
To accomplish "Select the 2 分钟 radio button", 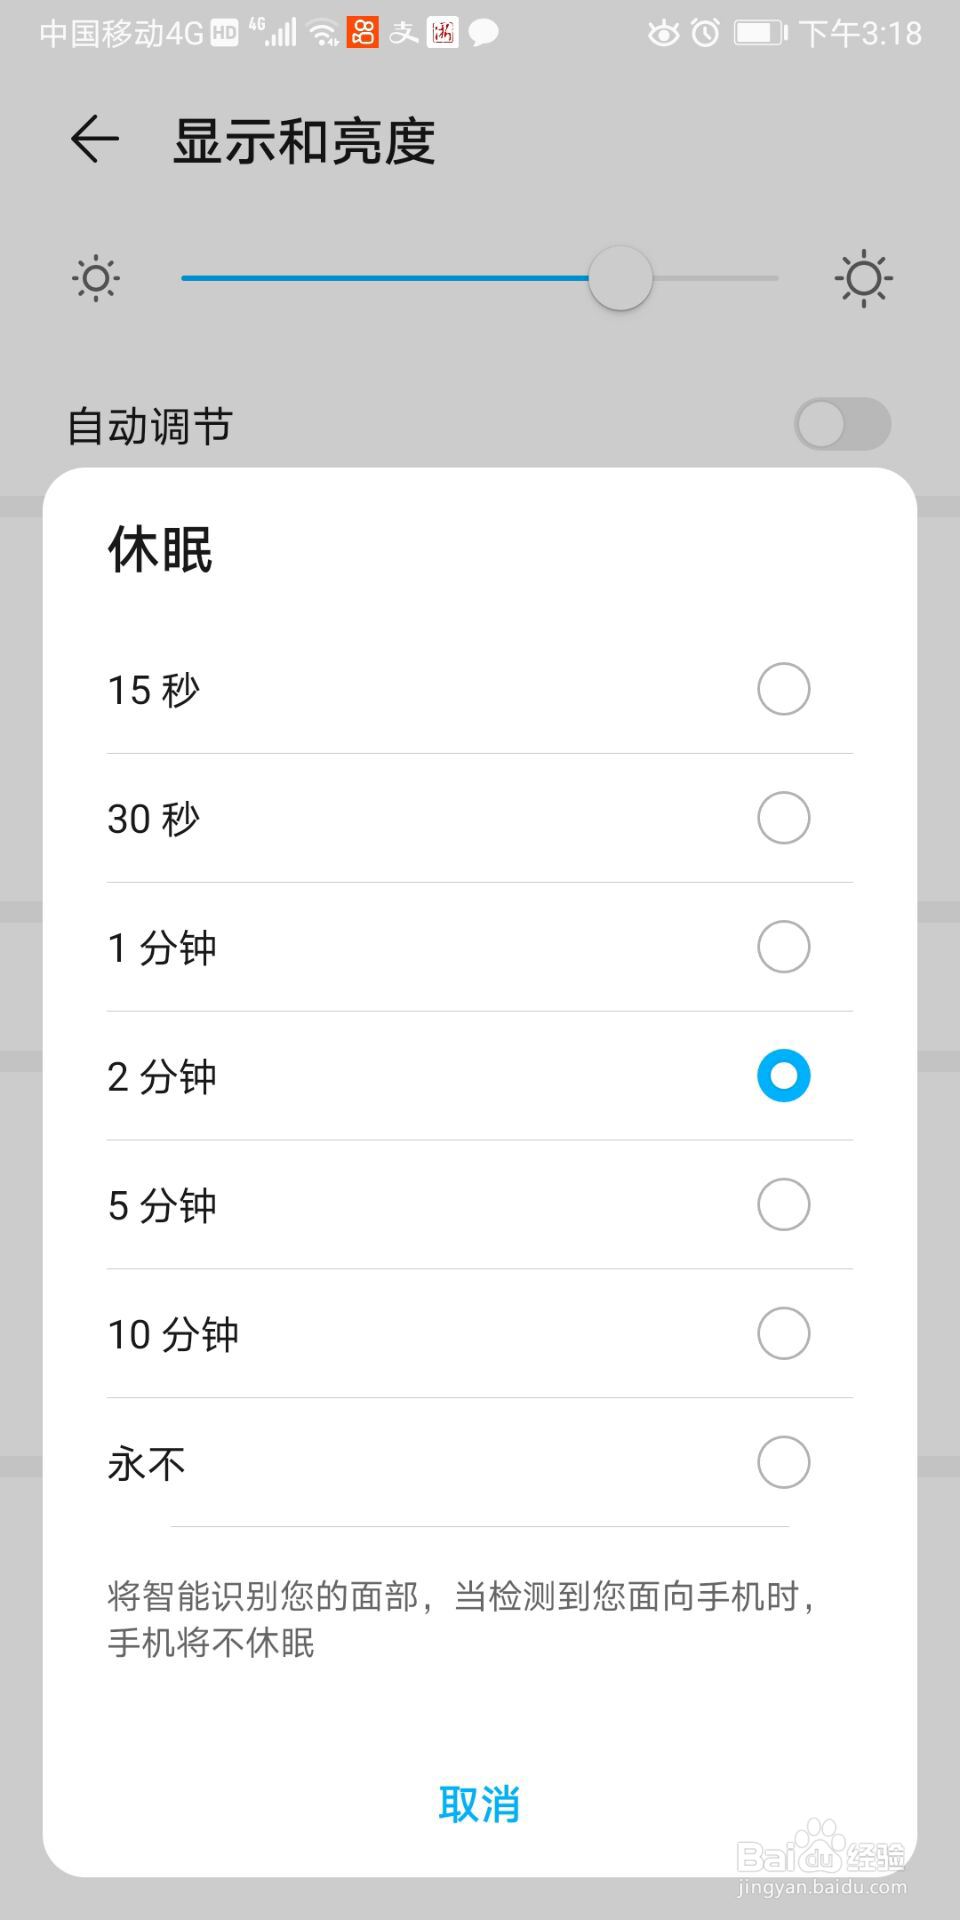I will coord(783,1076).
